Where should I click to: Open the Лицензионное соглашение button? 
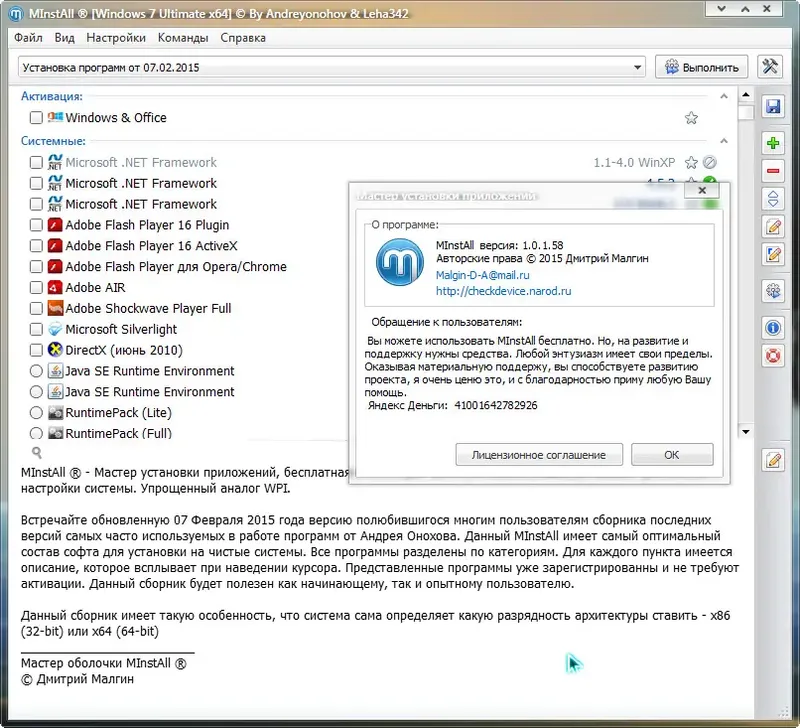(x=538, y=454)
